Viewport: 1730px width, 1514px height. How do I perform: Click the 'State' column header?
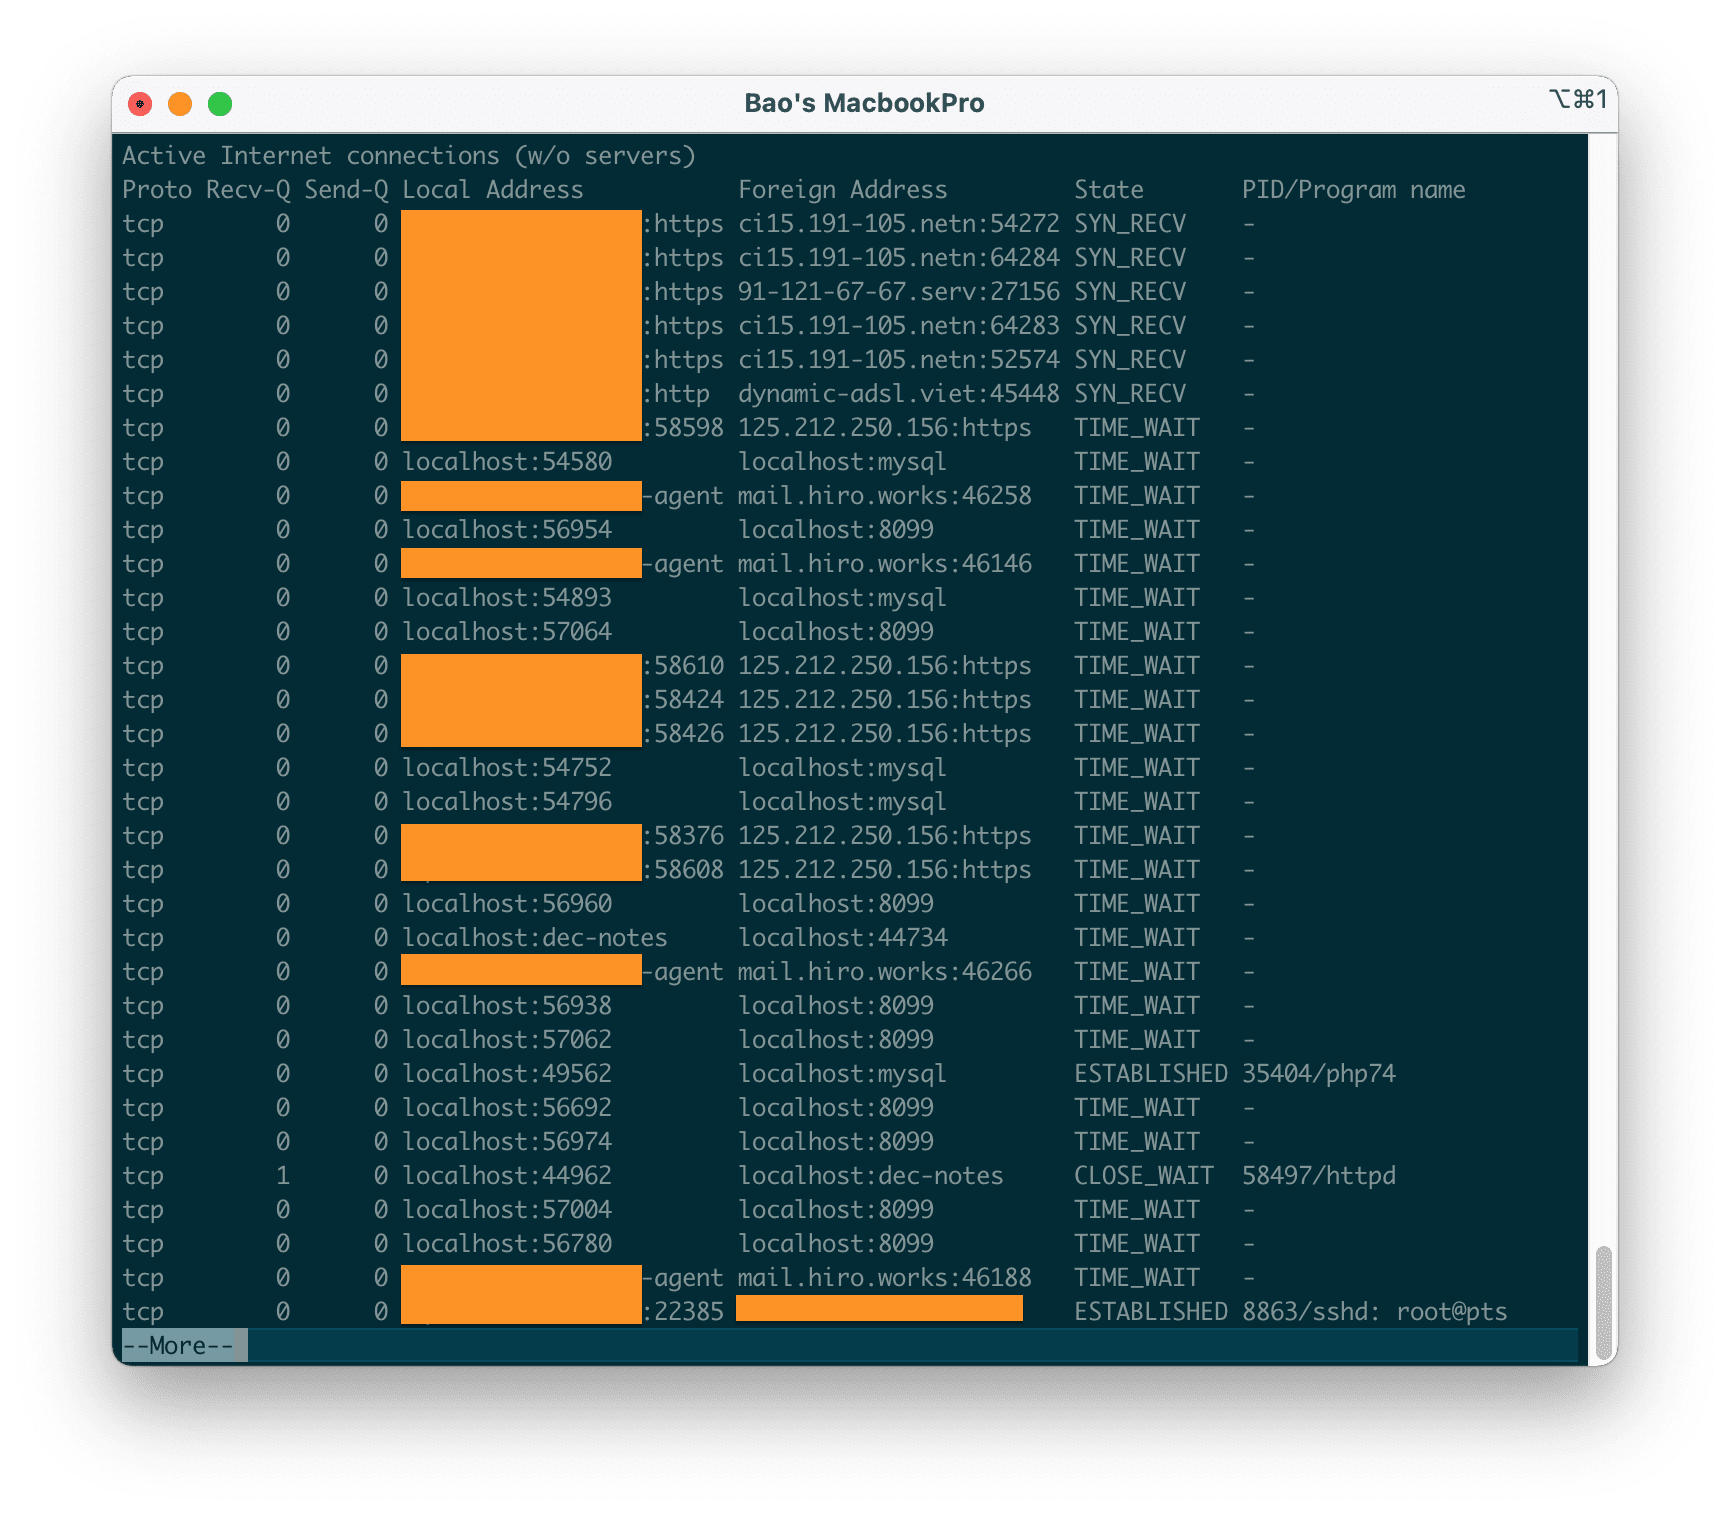(x=1109, y=190)
